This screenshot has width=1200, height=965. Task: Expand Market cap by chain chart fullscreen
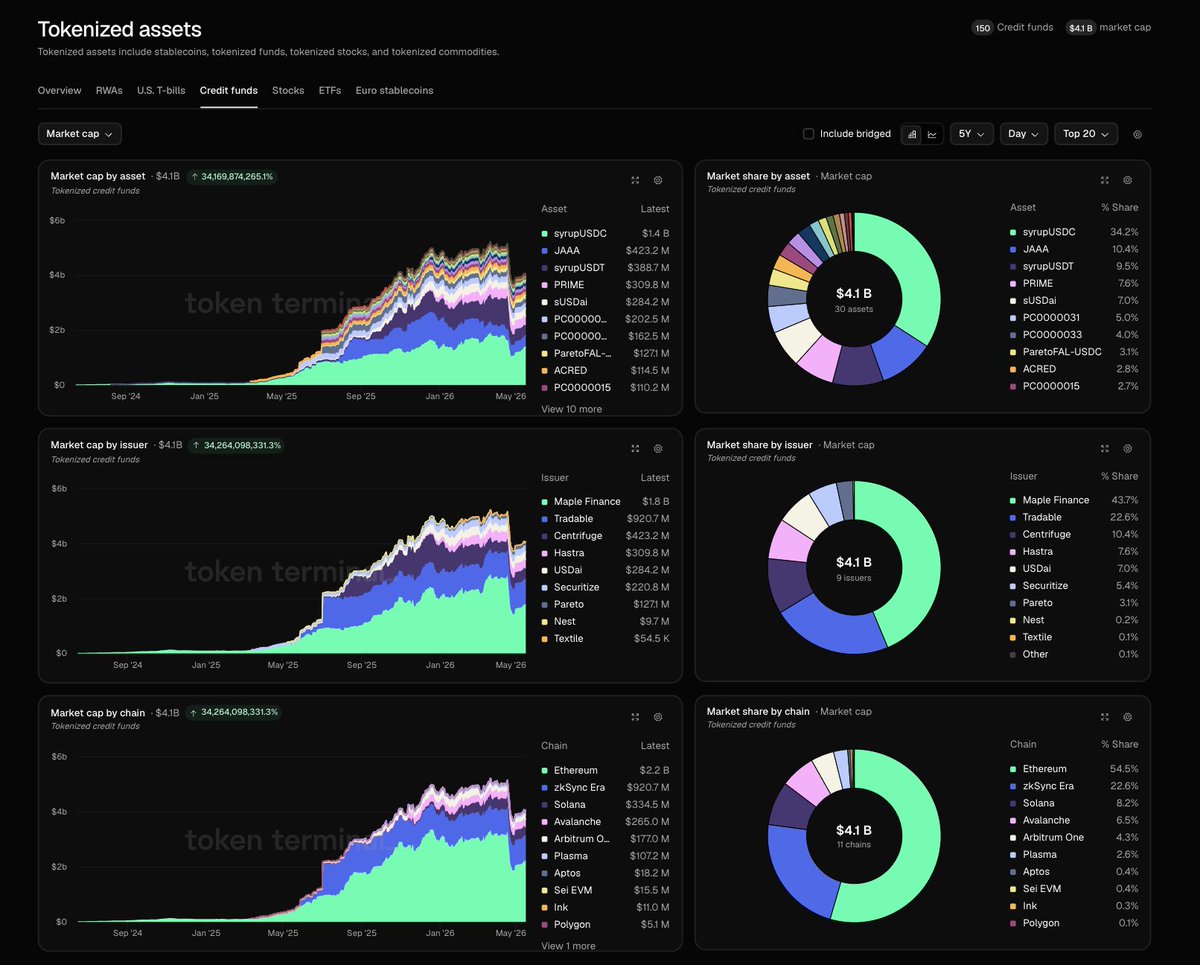coord(635,717)
